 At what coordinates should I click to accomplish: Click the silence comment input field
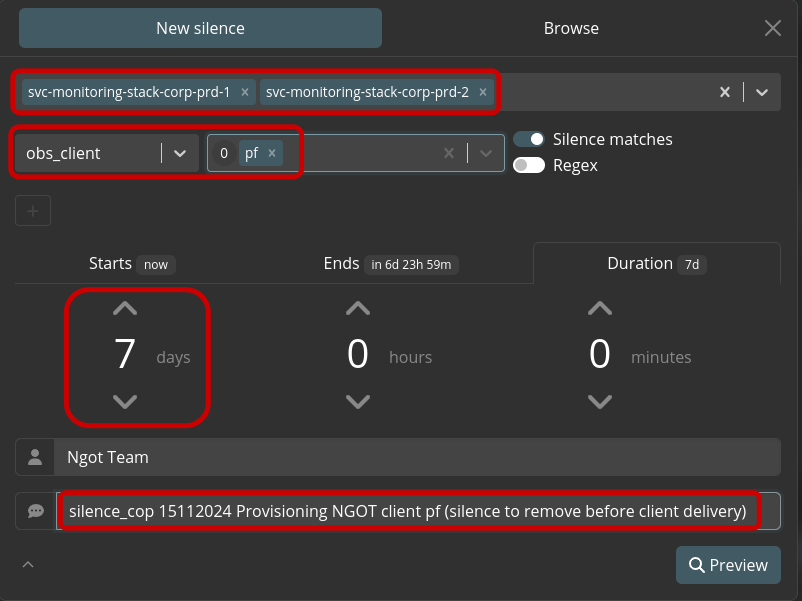coord(418,511)
